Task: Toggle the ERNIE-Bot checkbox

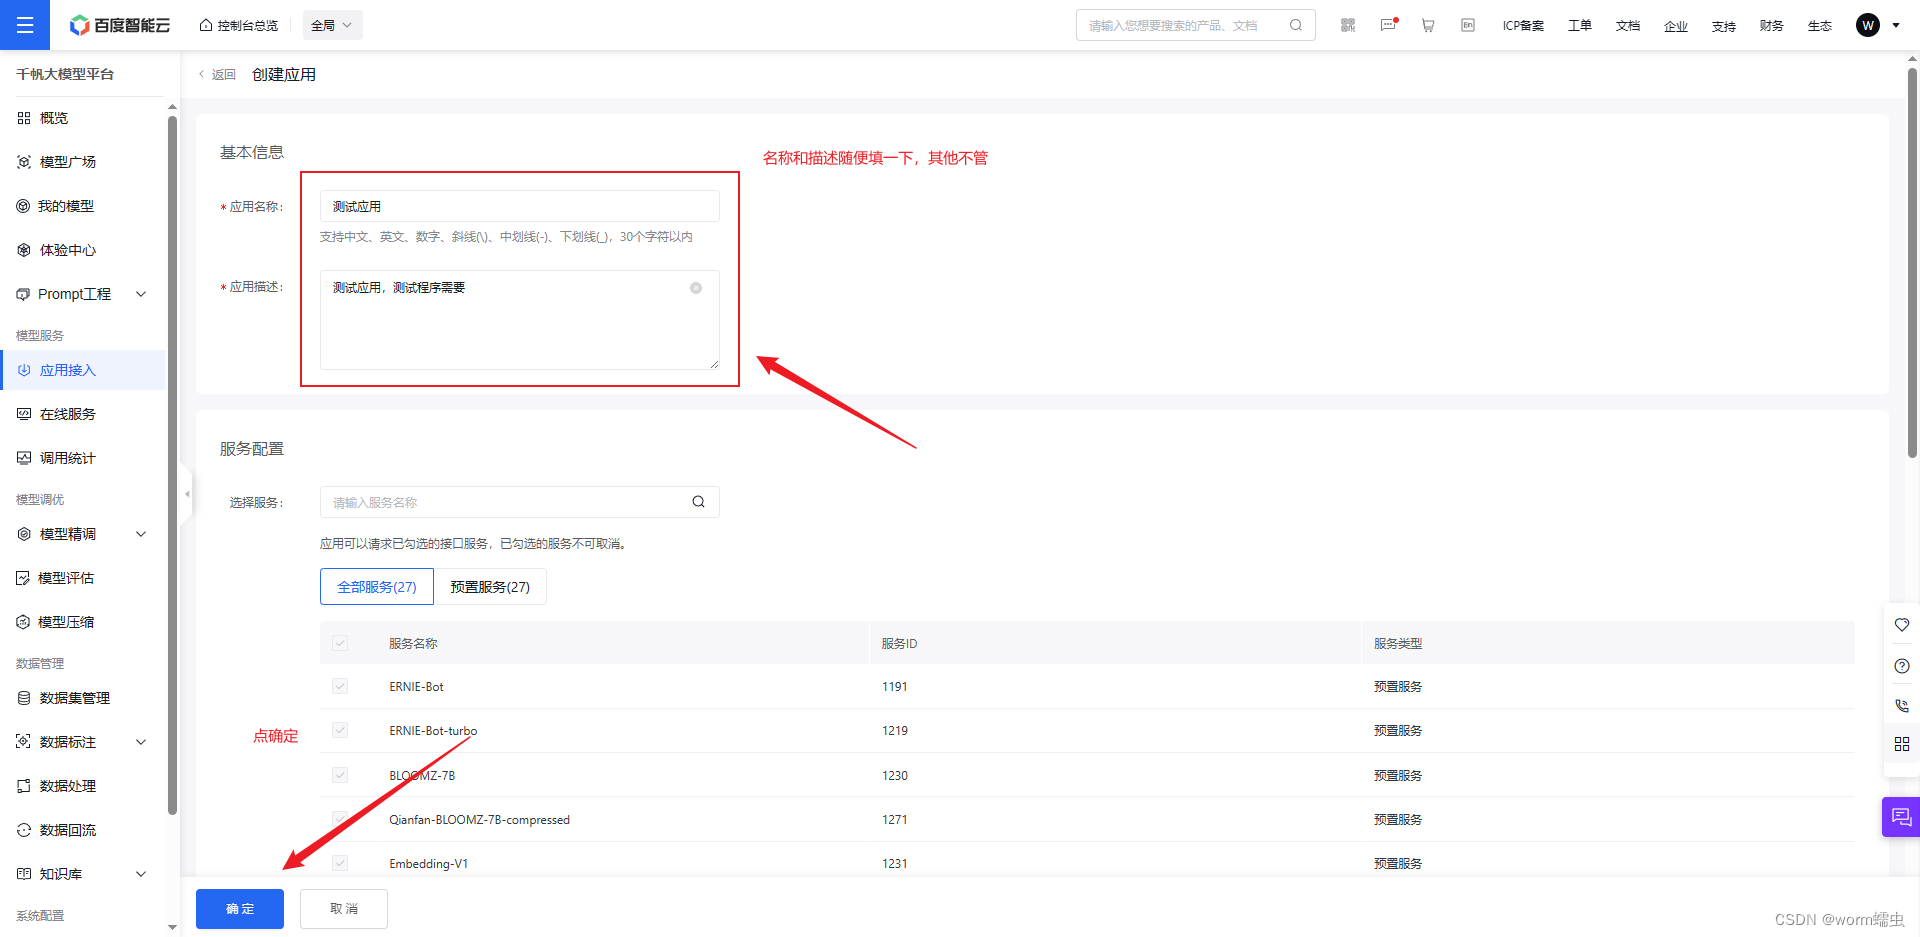Action: 340,686
